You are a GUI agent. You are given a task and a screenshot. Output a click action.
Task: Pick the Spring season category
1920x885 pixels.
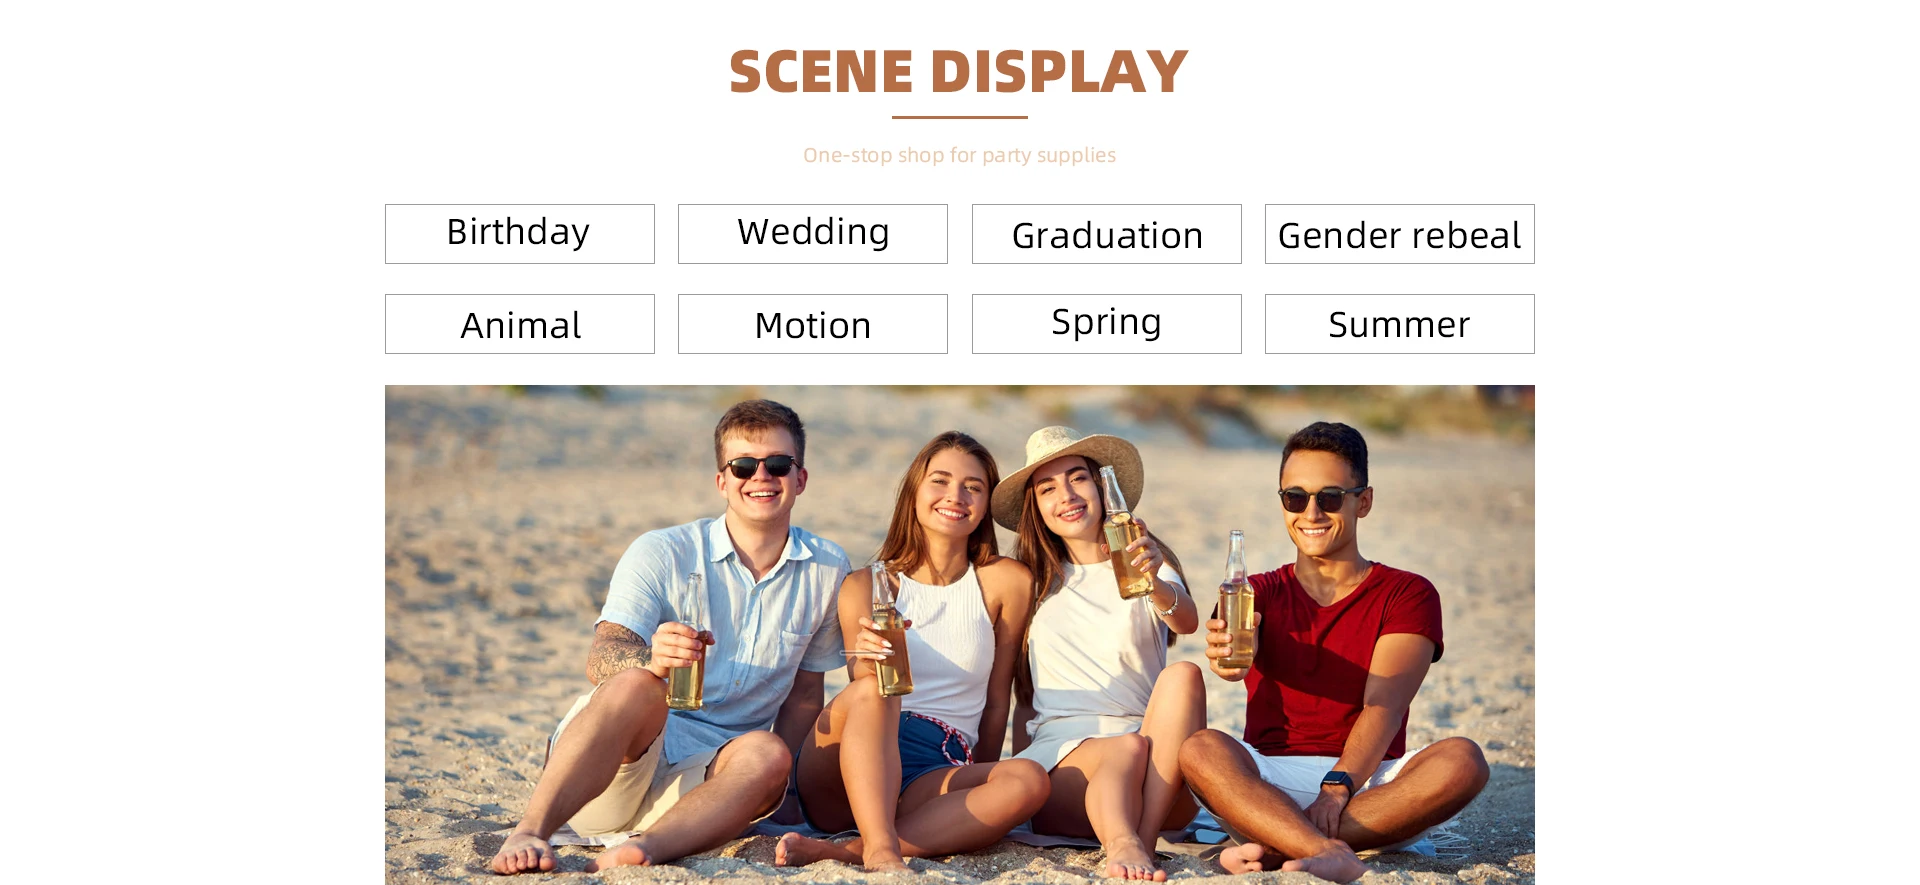point(1107,324)
